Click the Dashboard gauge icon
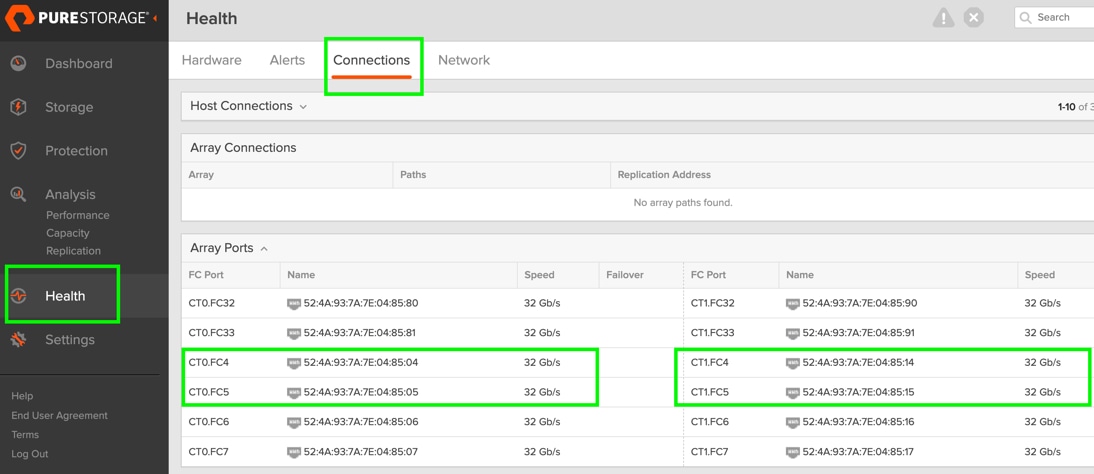This screenshot has height=474, width=1094. pyautogui.click(x=19, y=63)
